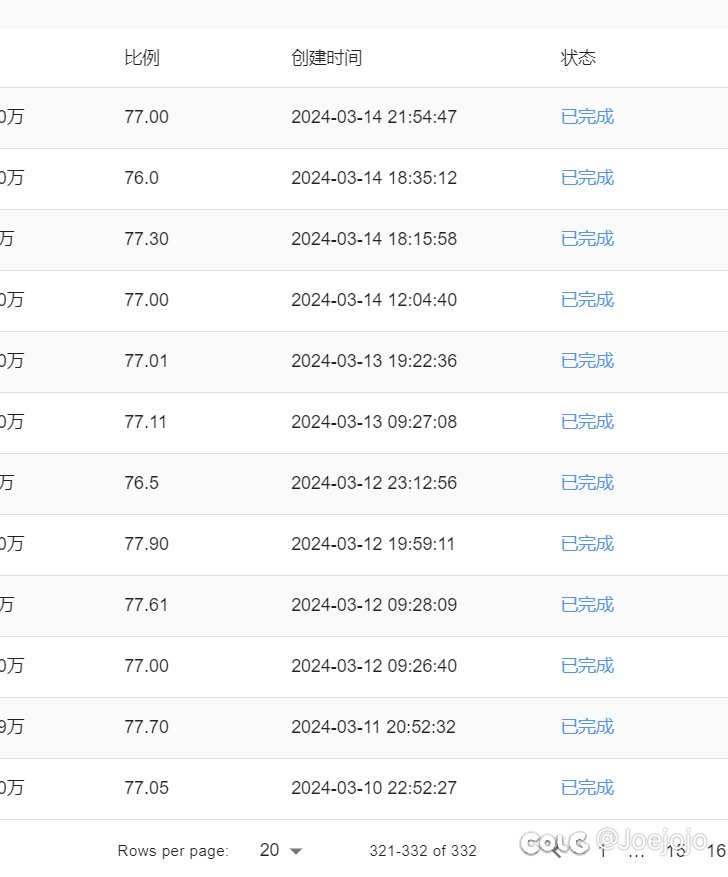Open 已完成 status for 2024-03-14 12:04:40 row
This screenshot has height=877, width=728.
[x=587, y=300]
